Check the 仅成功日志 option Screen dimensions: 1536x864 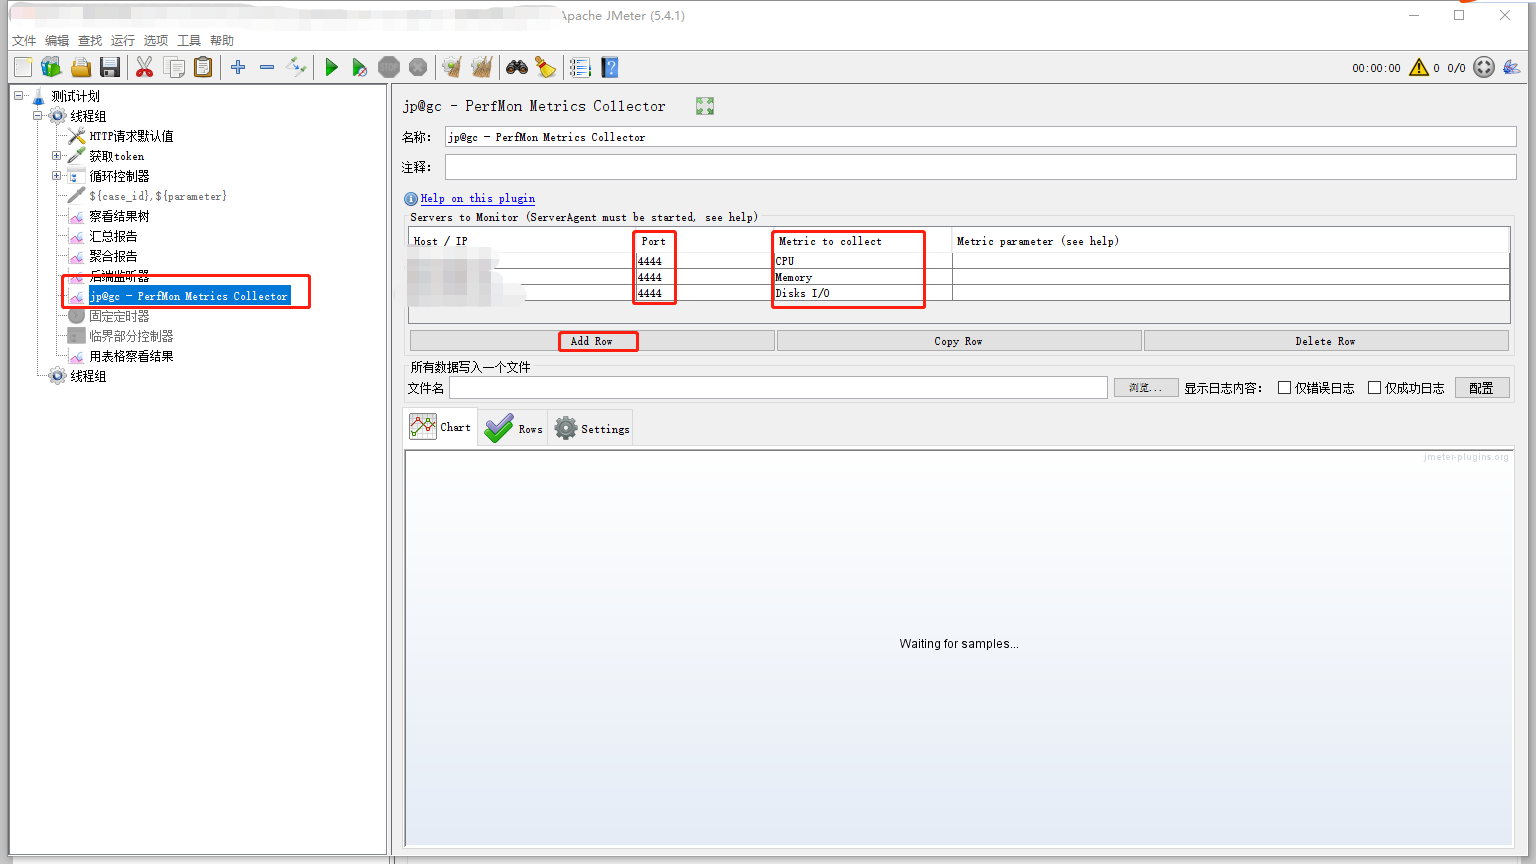tap(1374, 388)
